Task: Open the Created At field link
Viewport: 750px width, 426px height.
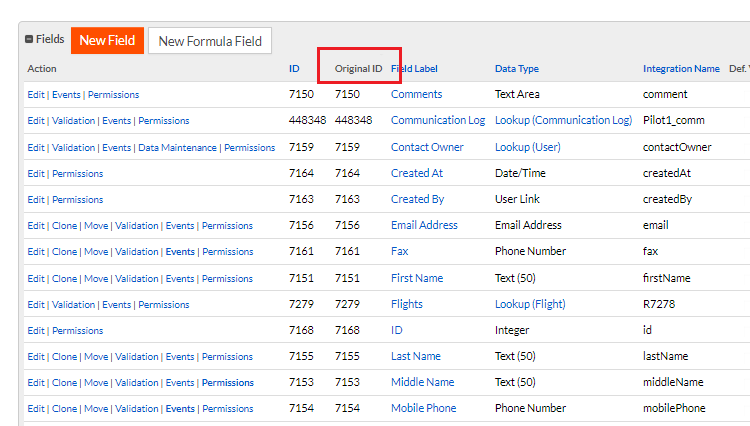Action: 417,173
